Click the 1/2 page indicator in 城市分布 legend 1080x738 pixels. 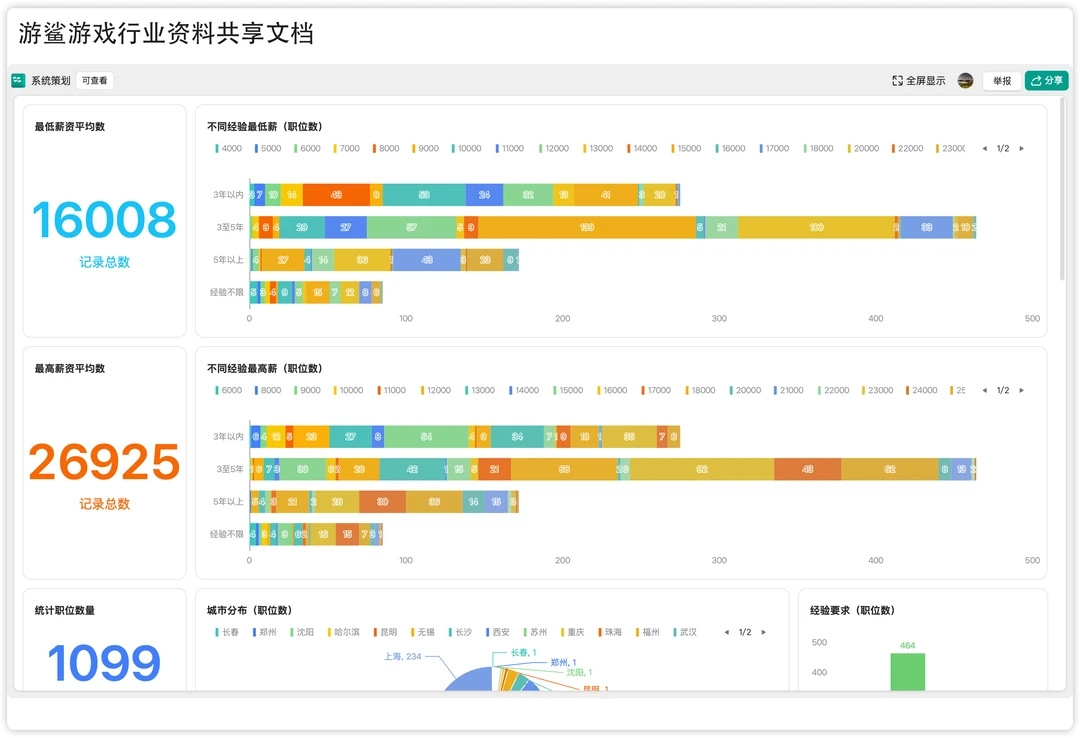coord(745,632)
